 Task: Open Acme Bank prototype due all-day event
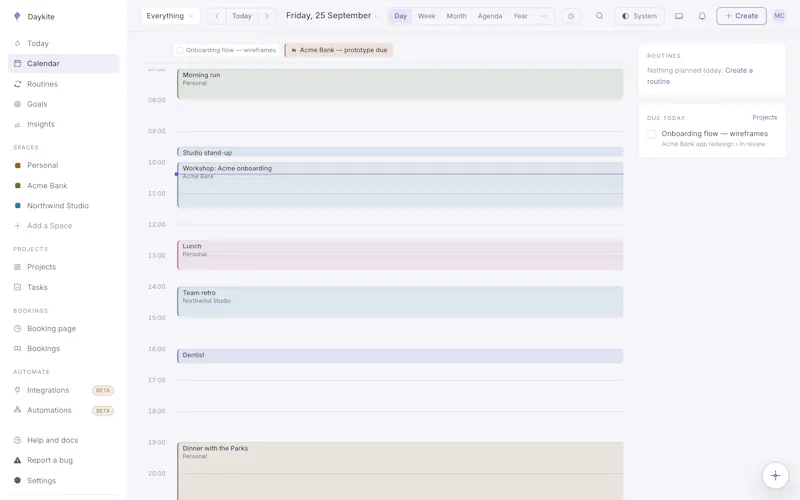coord(339,50)
